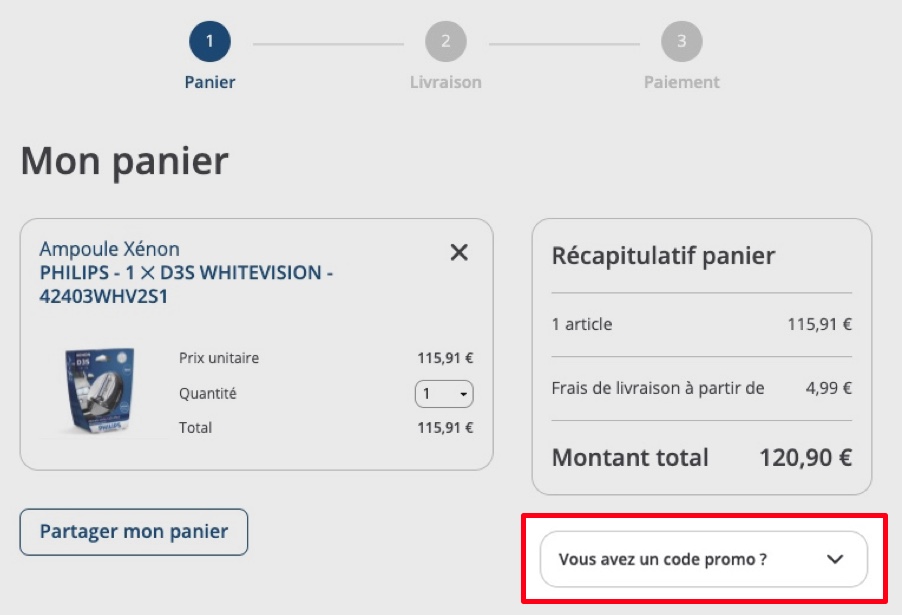Open the Quantité dropdown showing 1
The image size is (902, 615).
[443, 394]
